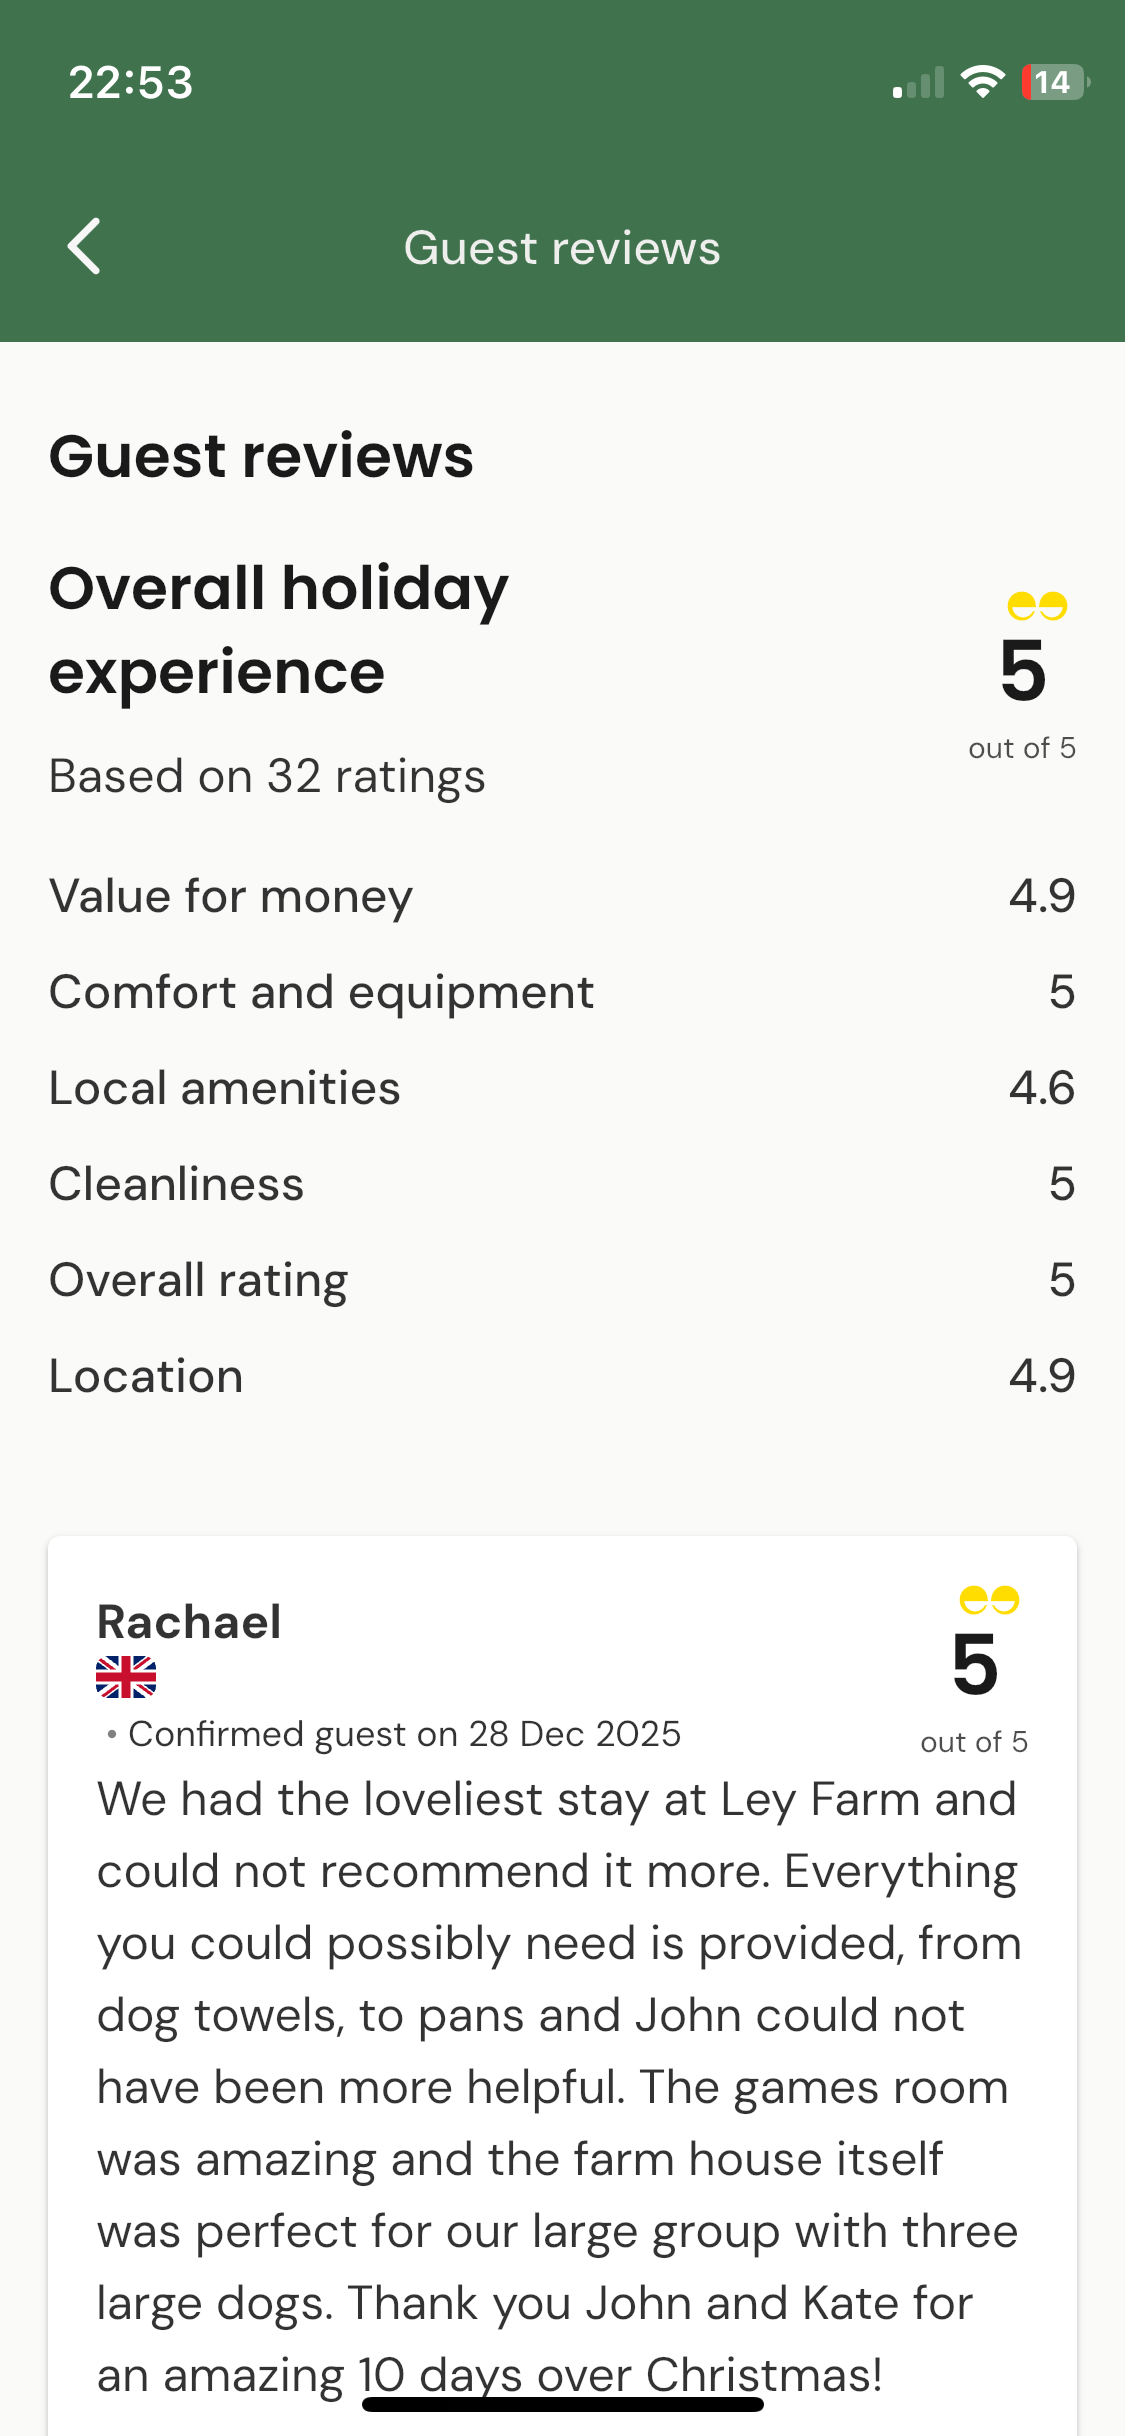Tap the battery indicator showing 14
Image resolution: width=1125 pixels, height=2436 pixels.
[x=1054, y=82]
